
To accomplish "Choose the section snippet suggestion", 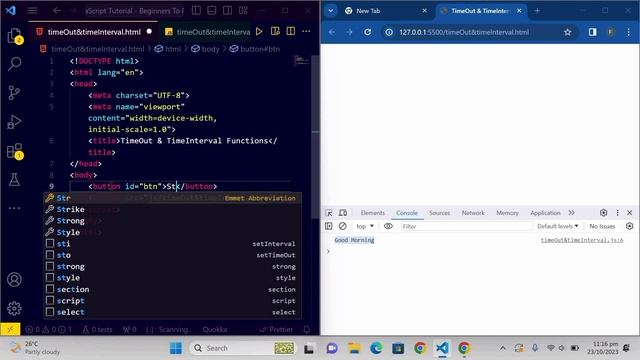I will tap(173, 289).
